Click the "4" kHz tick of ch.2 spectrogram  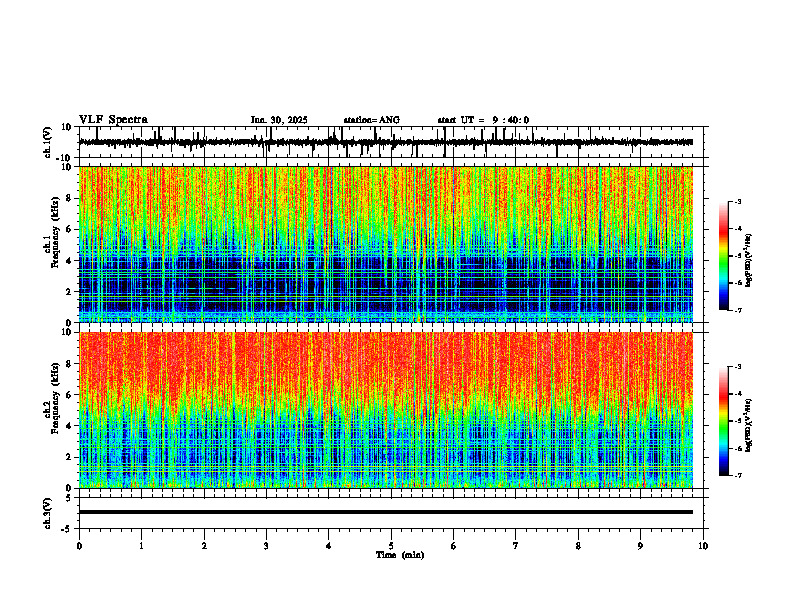(x=70, y=426)
